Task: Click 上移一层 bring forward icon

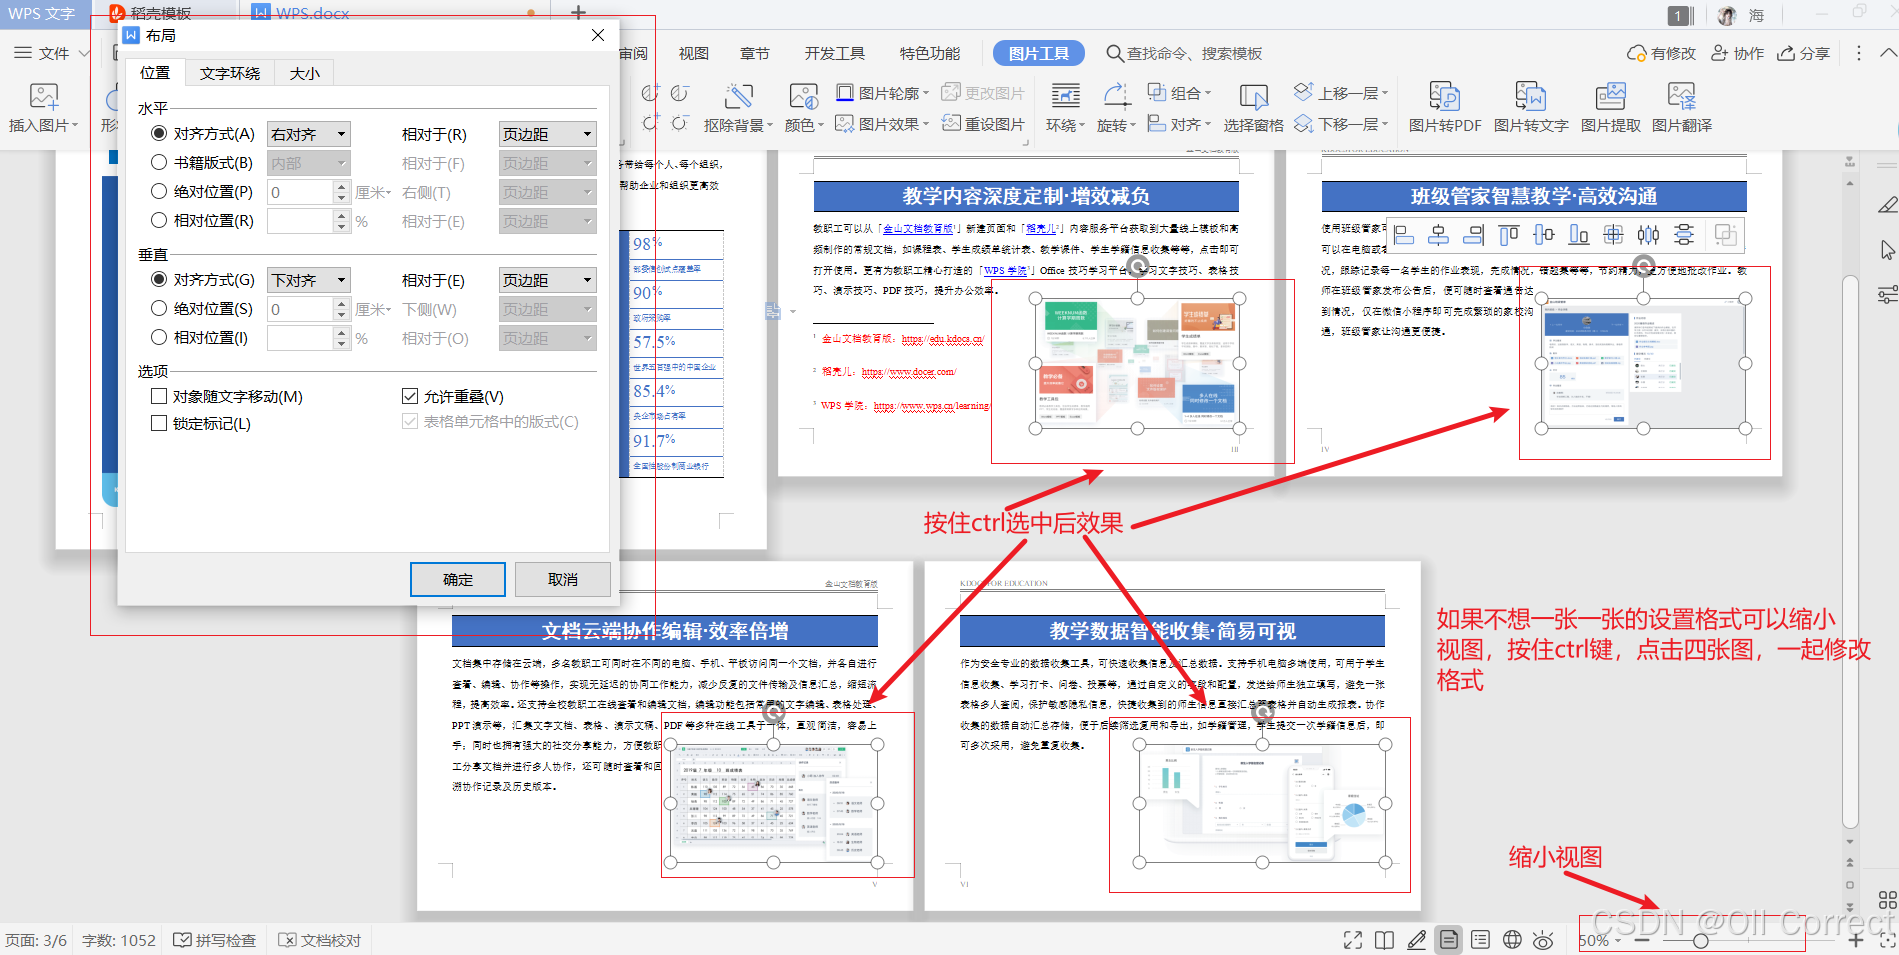Action: pos(1303,92)
